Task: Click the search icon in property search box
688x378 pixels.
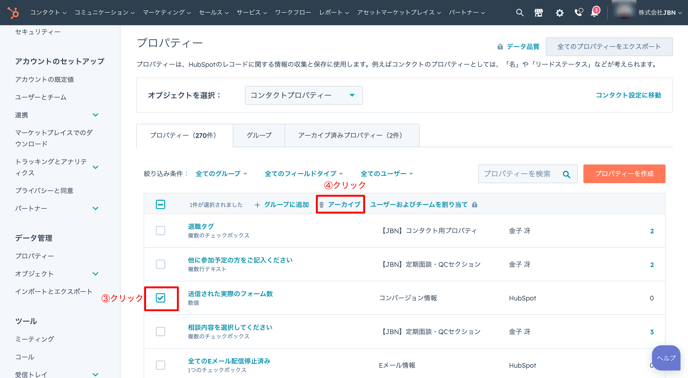Action: (566, 174)
